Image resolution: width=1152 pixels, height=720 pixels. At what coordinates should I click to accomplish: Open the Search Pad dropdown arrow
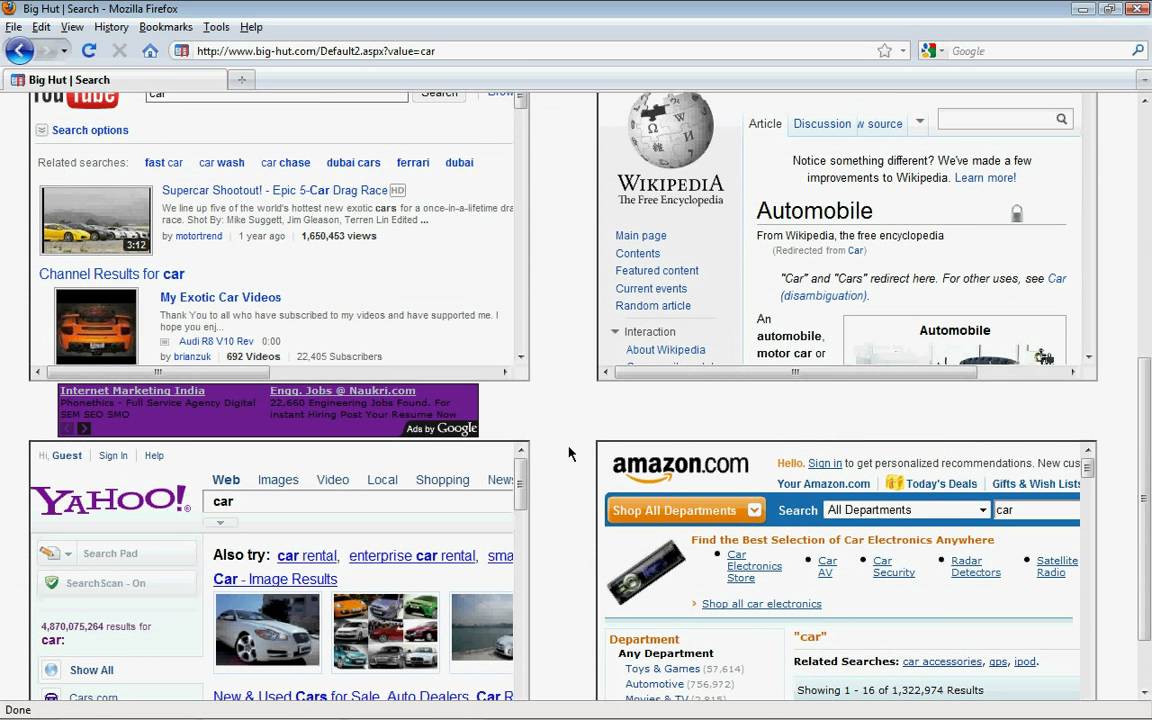pos(68,554)
